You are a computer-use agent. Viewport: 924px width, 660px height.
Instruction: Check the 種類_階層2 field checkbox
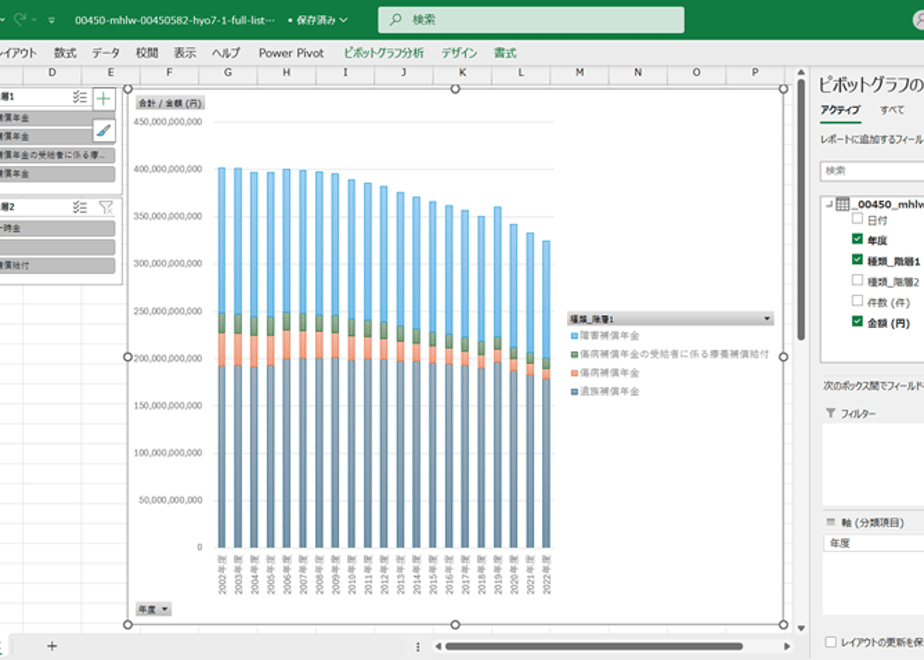[857, 280]
